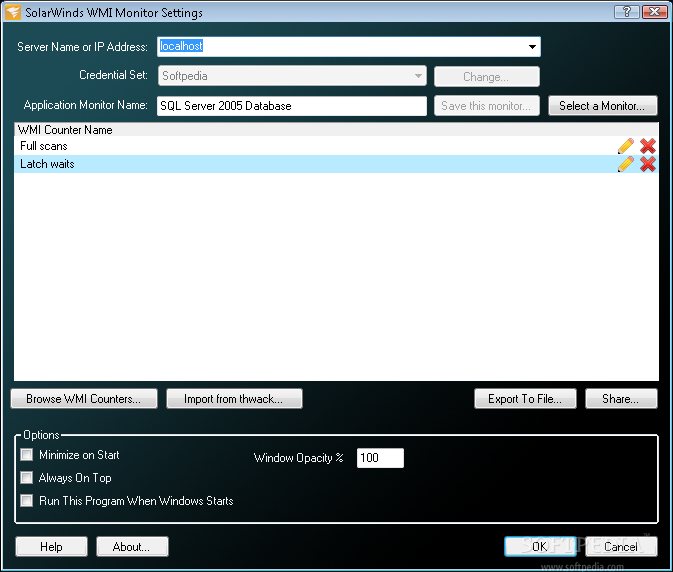Click the Share... button
The image size is (673, 572).
tap(621, 399)
